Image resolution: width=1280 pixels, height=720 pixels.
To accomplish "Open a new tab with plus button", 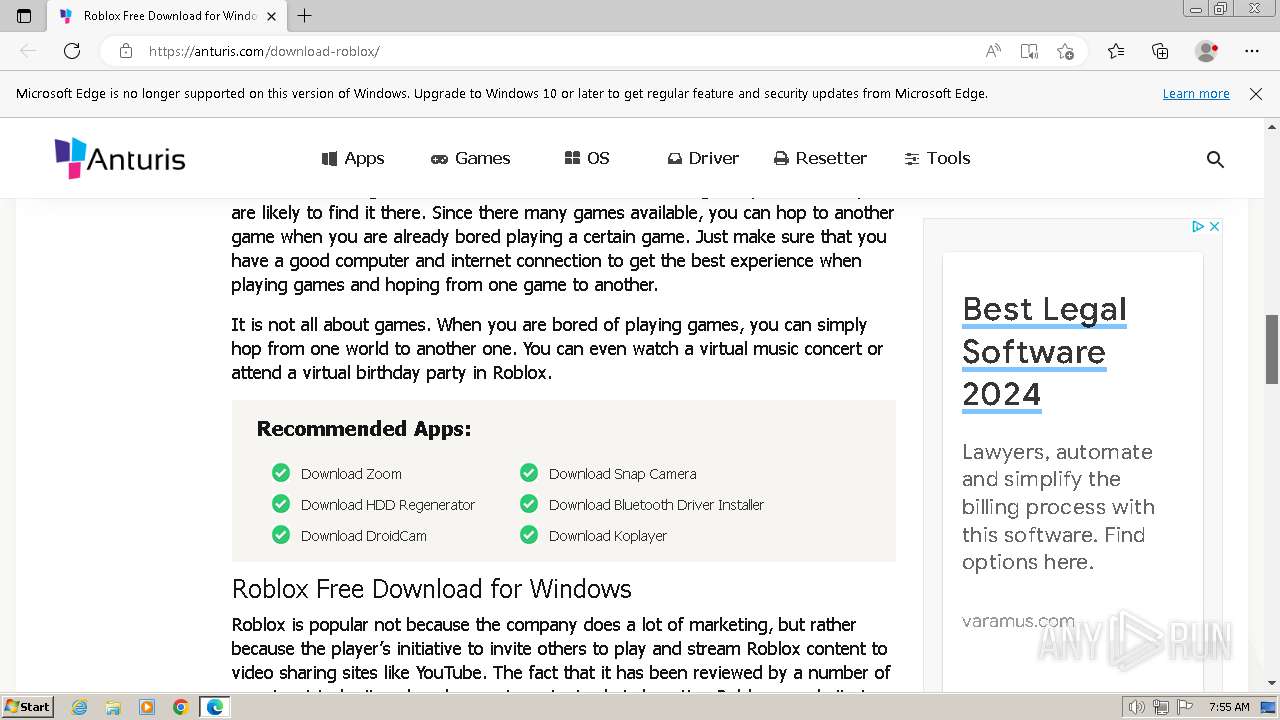I will click(305, 16).
